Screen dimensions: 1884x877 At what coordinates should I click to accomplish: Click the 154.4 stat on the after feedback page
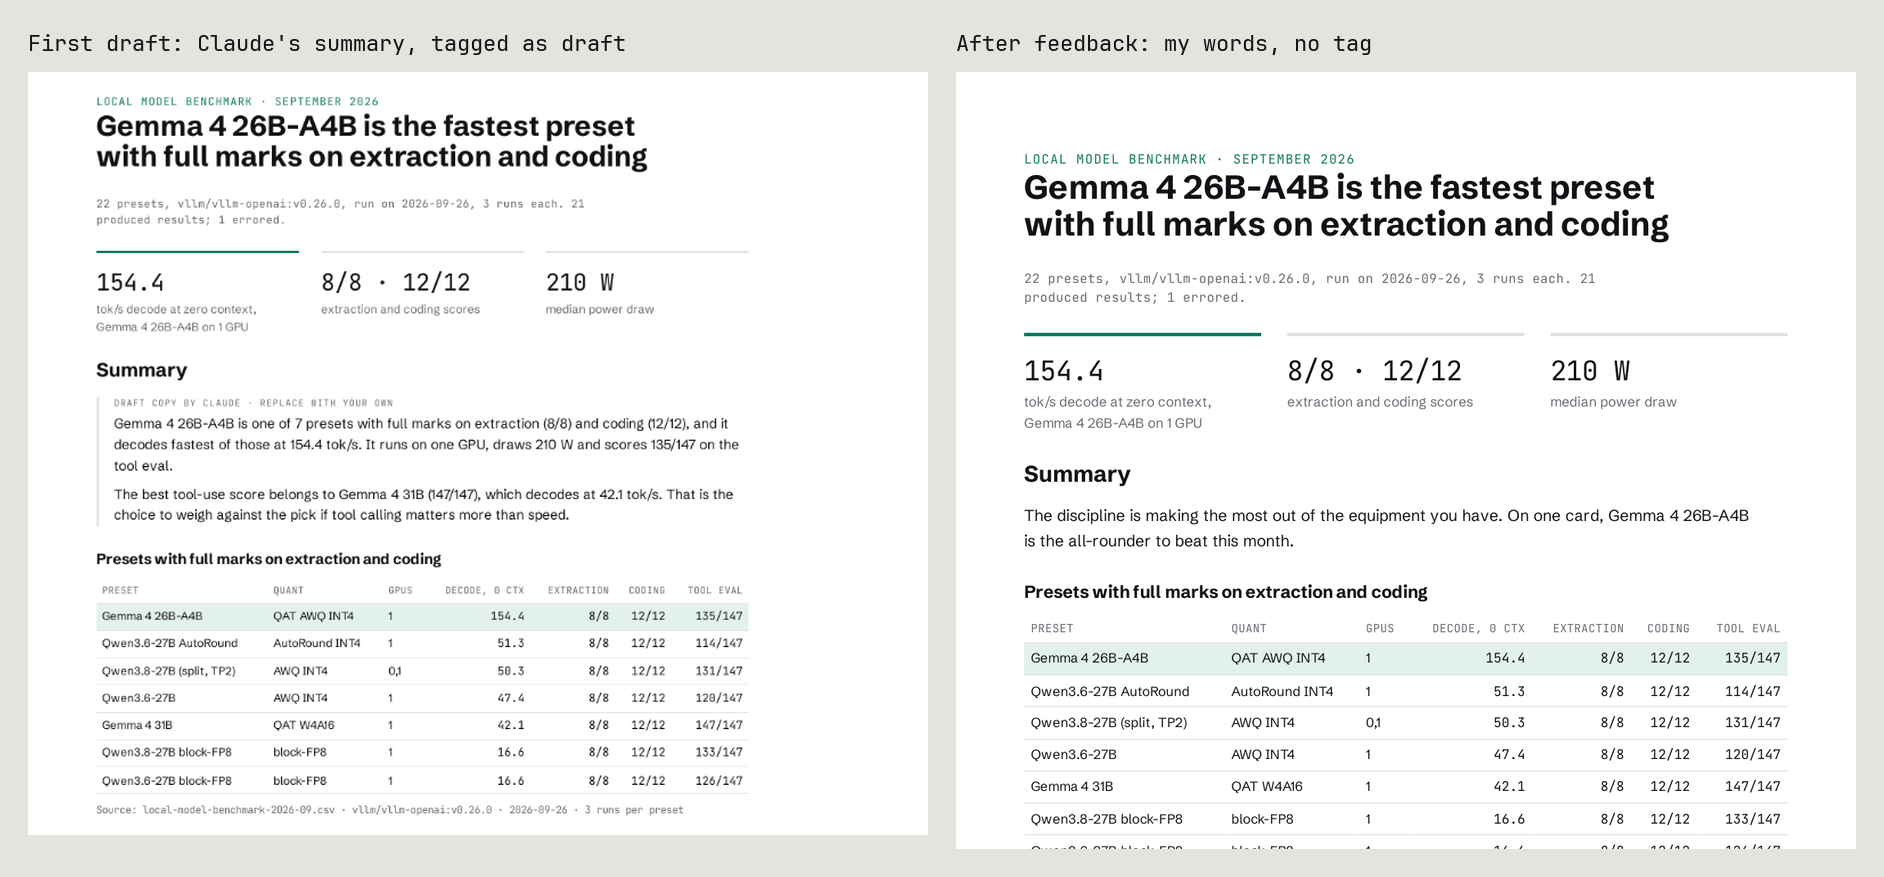tap(1064, 372)
